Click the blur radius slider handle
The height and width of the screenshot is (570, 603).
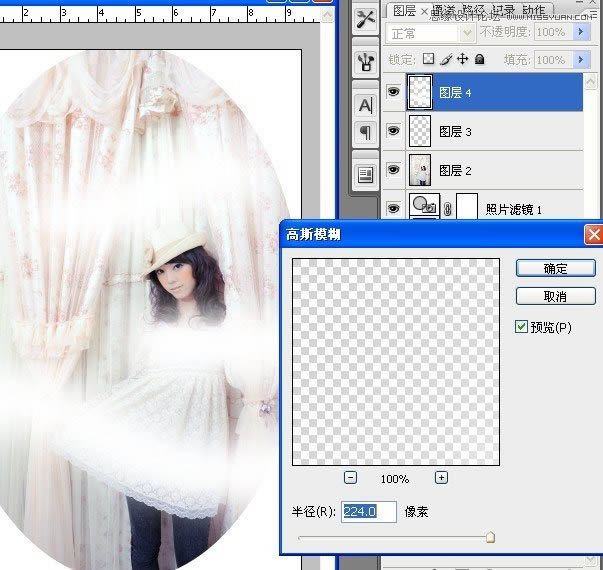(x=490, y=537)
